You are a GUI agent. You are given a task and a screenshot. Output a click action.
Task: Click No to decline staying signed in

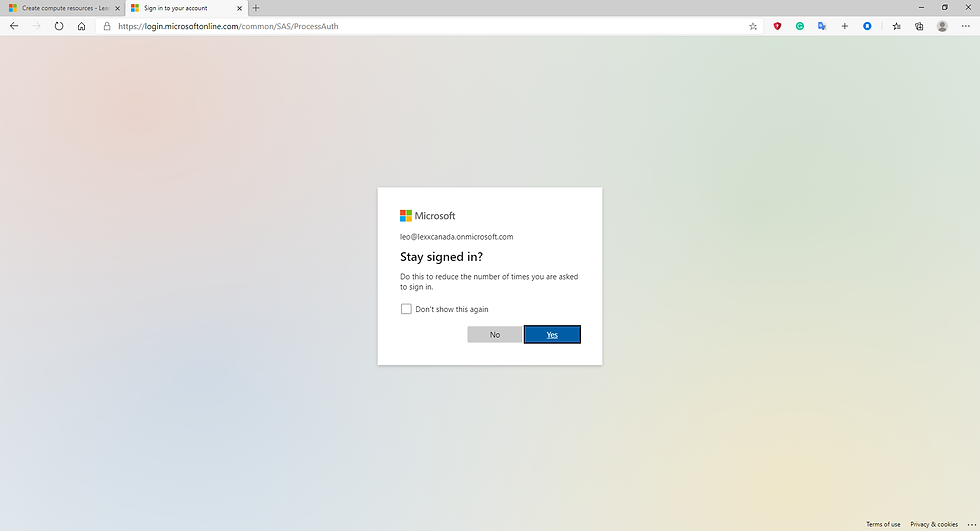(x=494, y=335)
